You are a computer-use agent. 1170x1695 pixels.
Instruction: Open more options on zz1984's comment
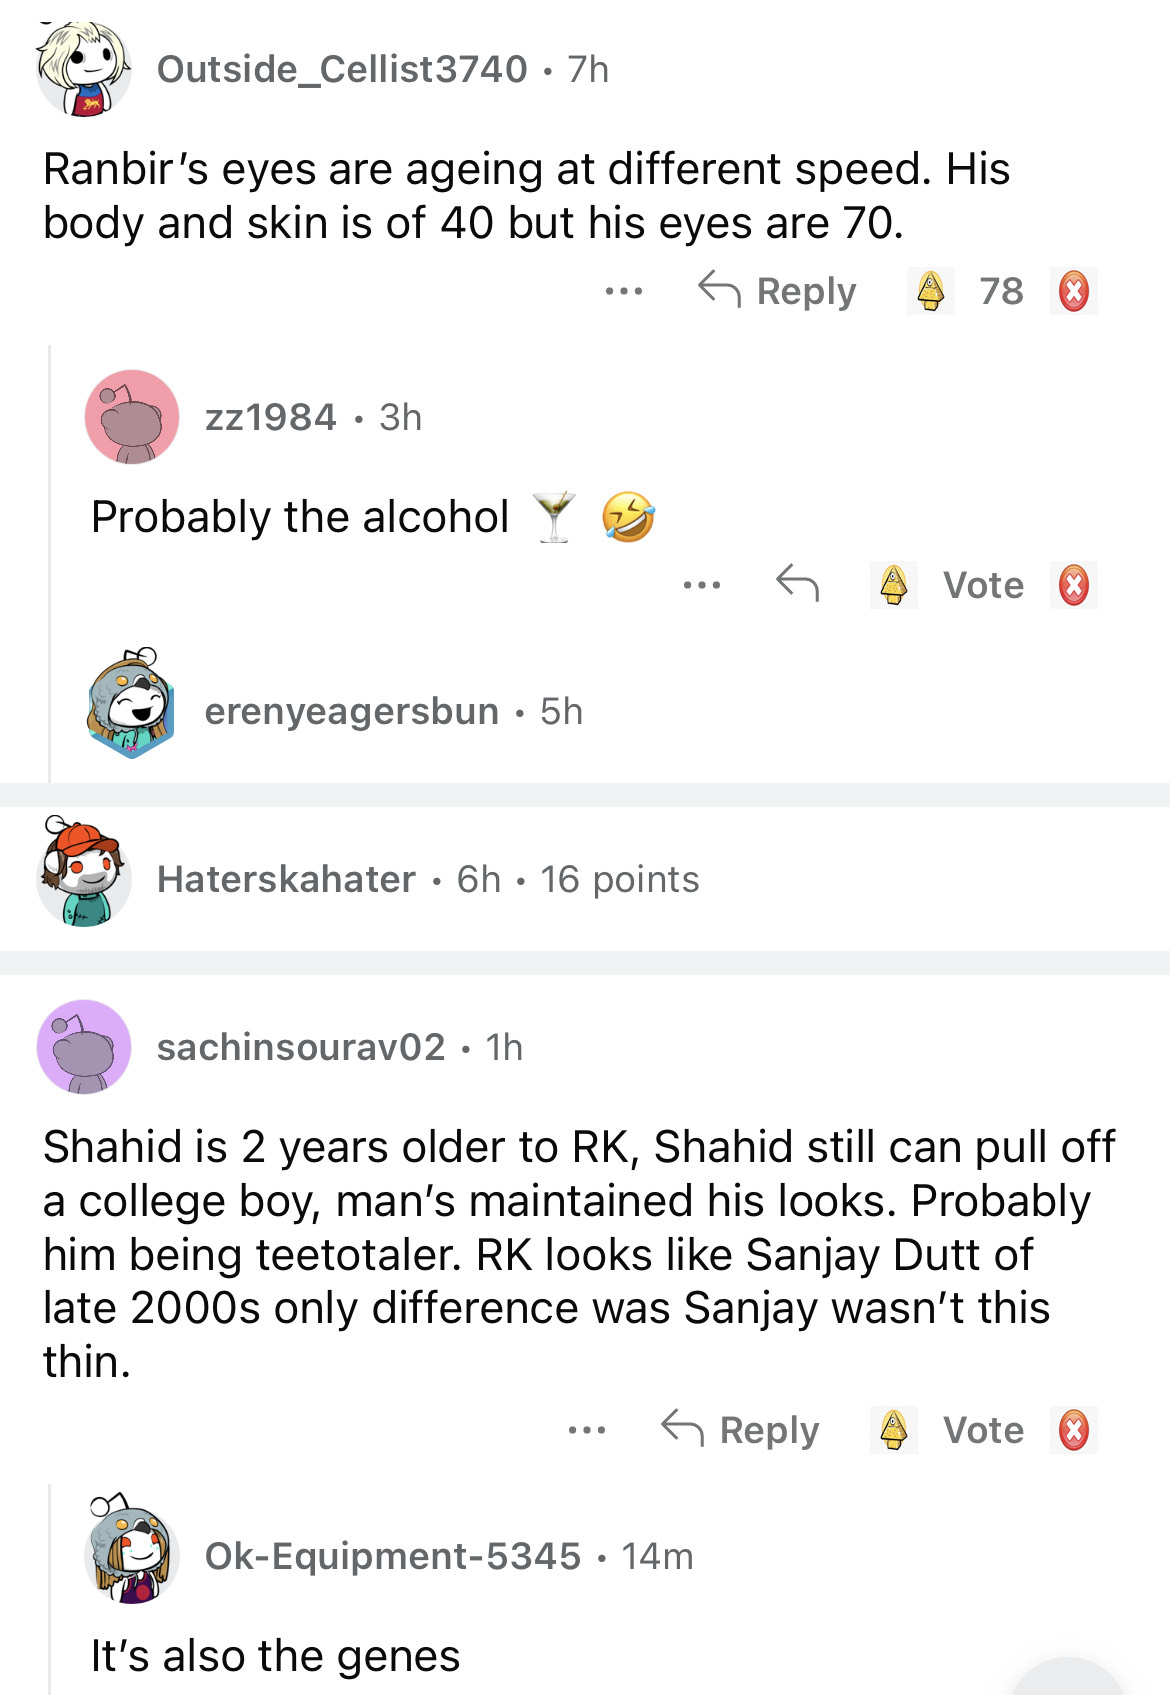tap(702, 585)
